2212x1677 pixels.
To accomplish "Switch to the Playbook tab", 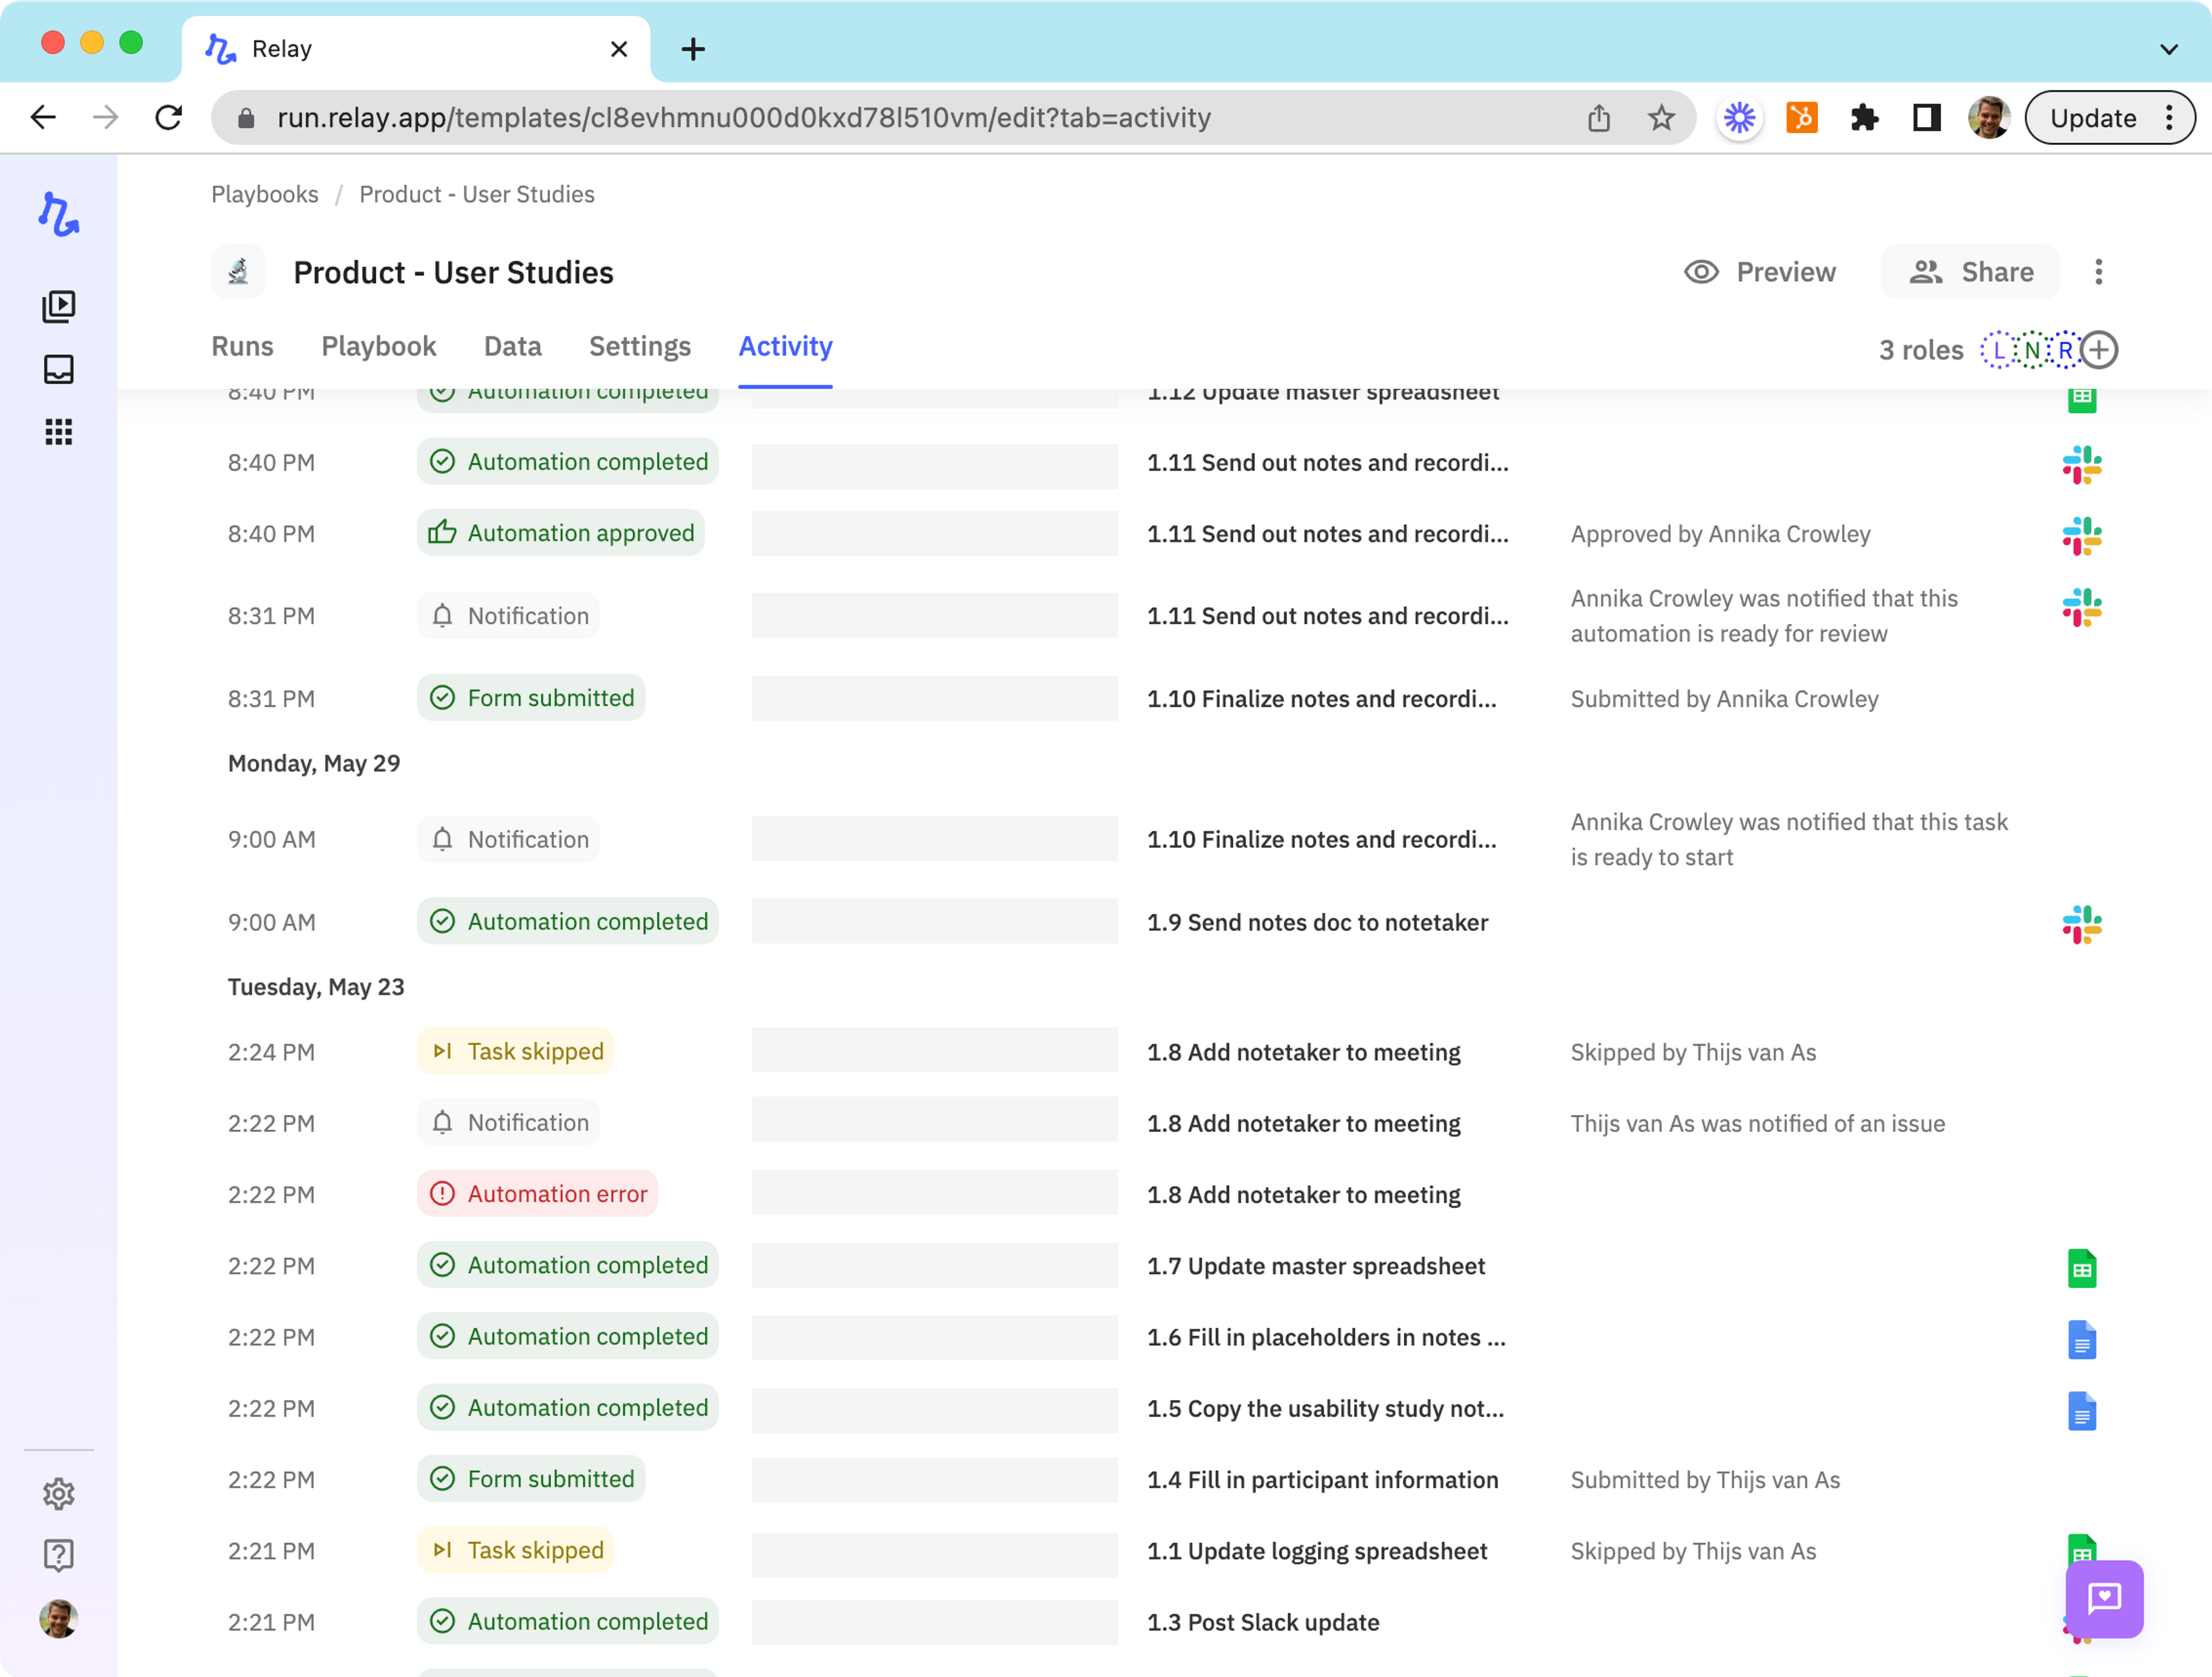I will pos(378,346).
